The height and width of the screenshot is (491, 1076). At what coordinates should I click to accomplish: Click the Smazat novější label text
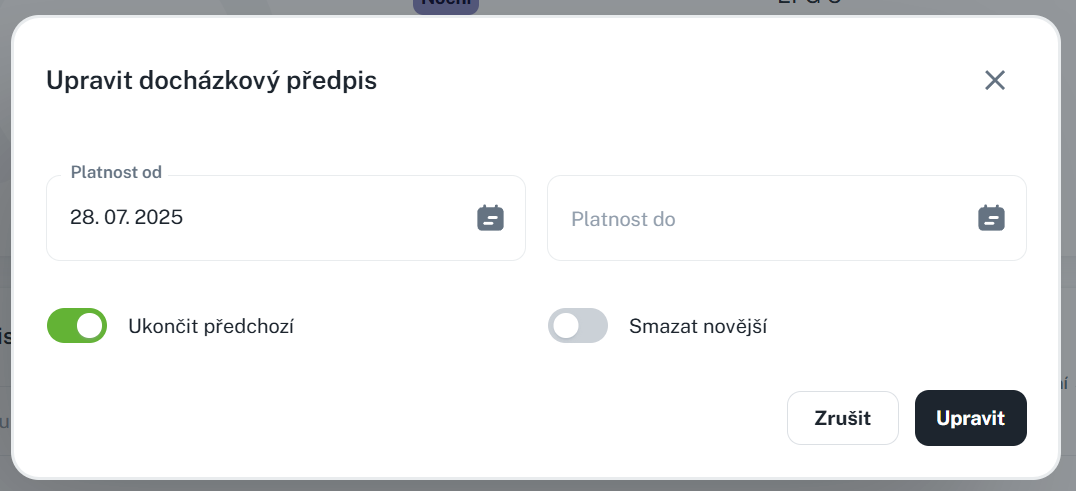[x=698, y=326]
